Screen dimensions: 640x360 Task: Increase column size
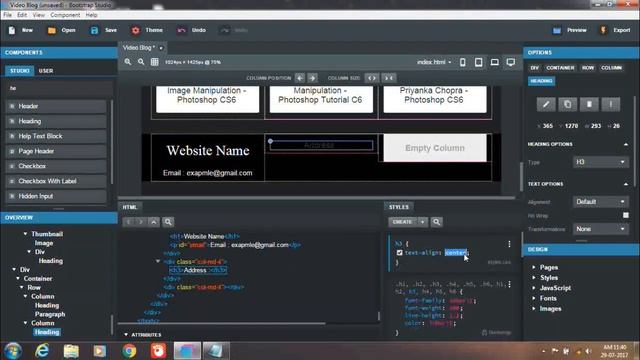tap(371, 78)
